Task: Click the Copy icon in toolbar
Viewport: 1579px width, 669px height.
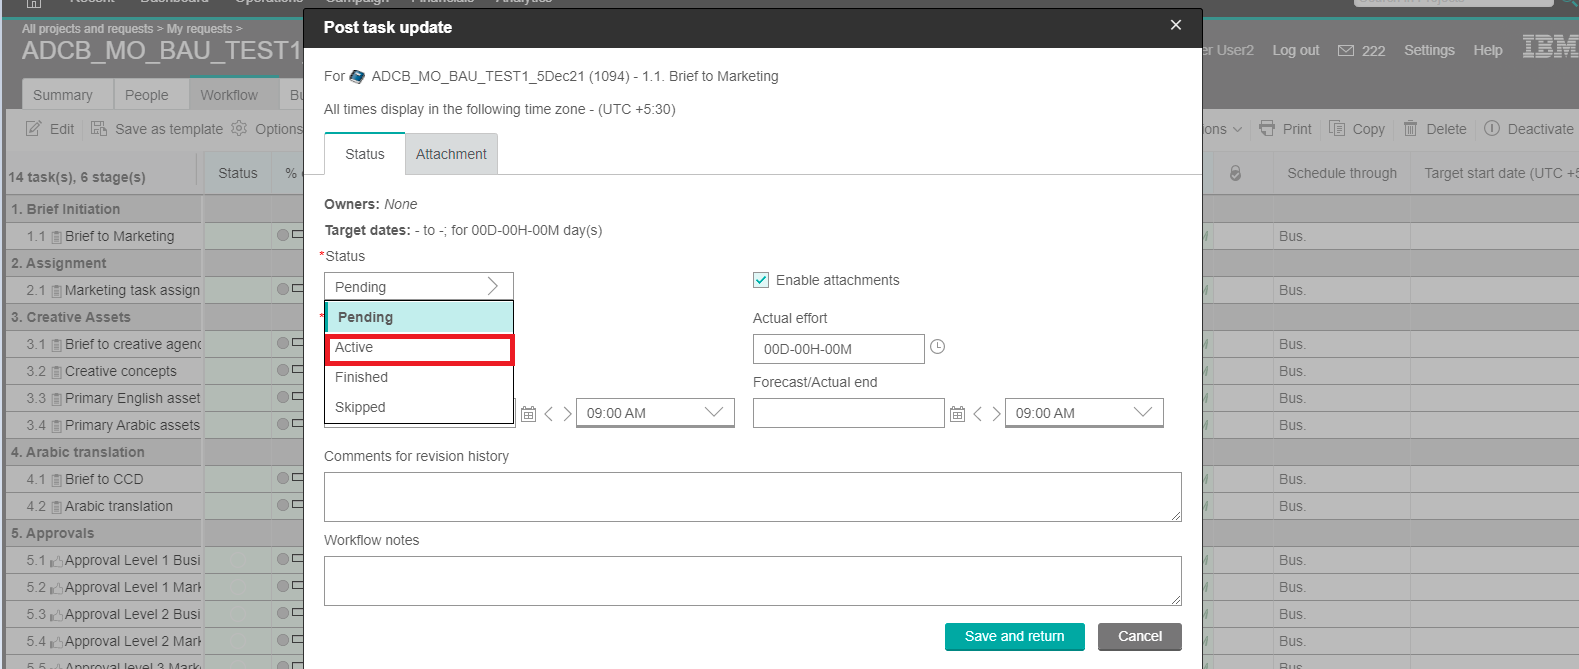Action: point(1337,129)
